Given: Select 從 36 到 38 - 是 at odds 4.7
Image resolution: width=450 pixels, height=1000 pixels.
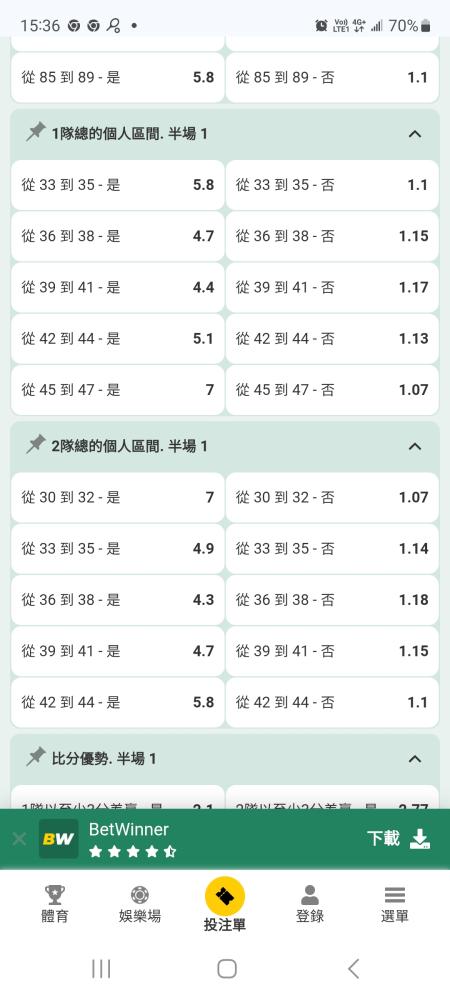Looking at the screenshot, I should pyautogui.click(x=118, y=236).
